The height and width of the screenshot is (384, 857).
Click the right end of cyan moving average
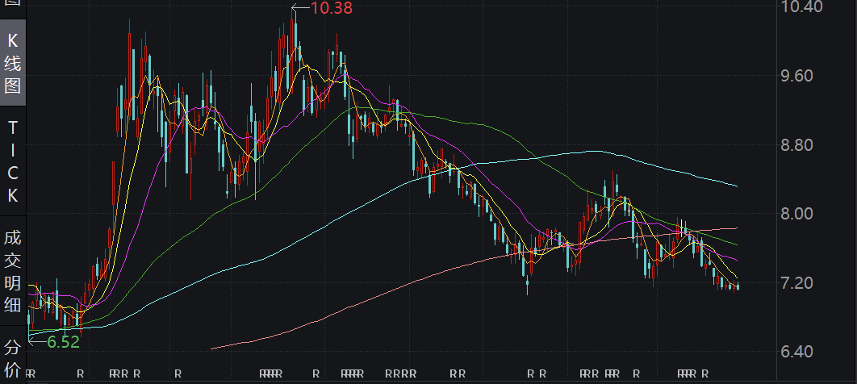click(736, 186)
